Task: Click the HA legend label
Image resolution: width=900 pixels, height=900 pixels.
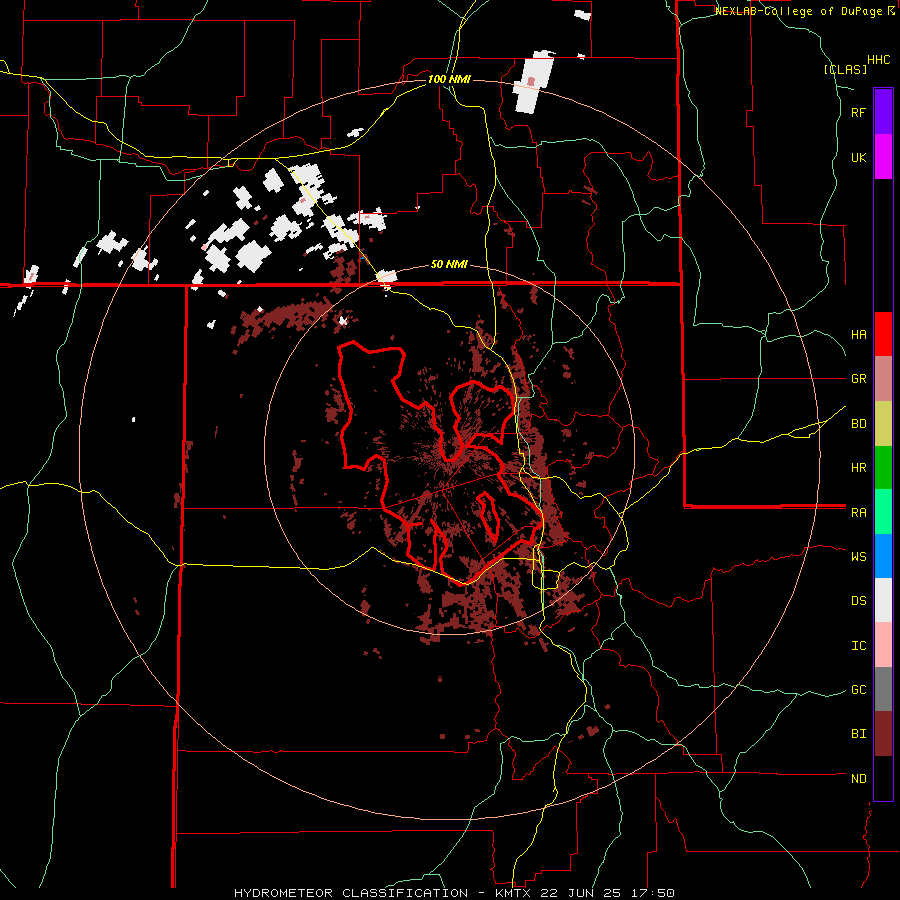Action: (859, 335)
